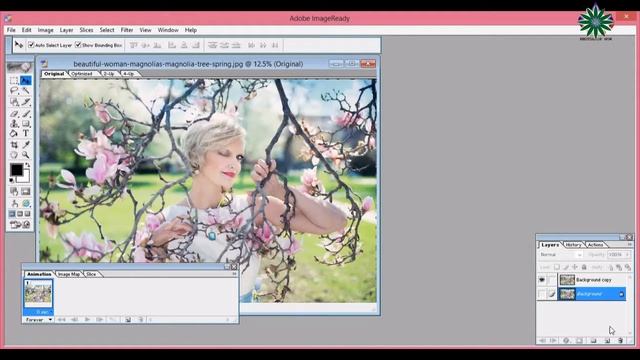Select the Crop tool

click(14, 144)
